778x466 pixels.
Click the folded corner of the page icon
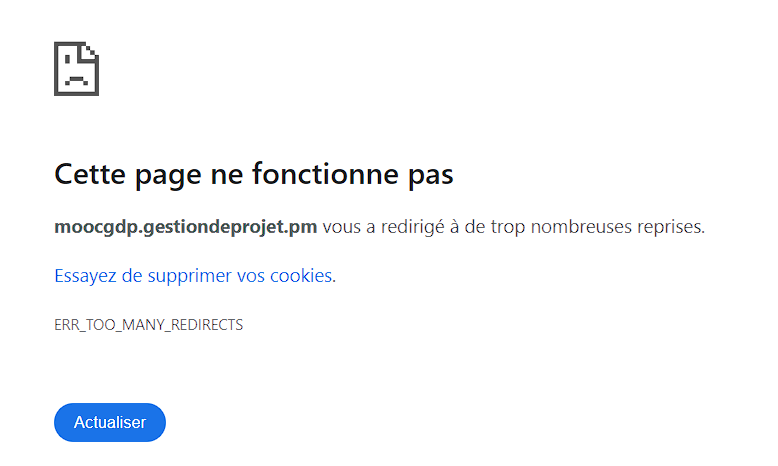click(x=91, y=50)
